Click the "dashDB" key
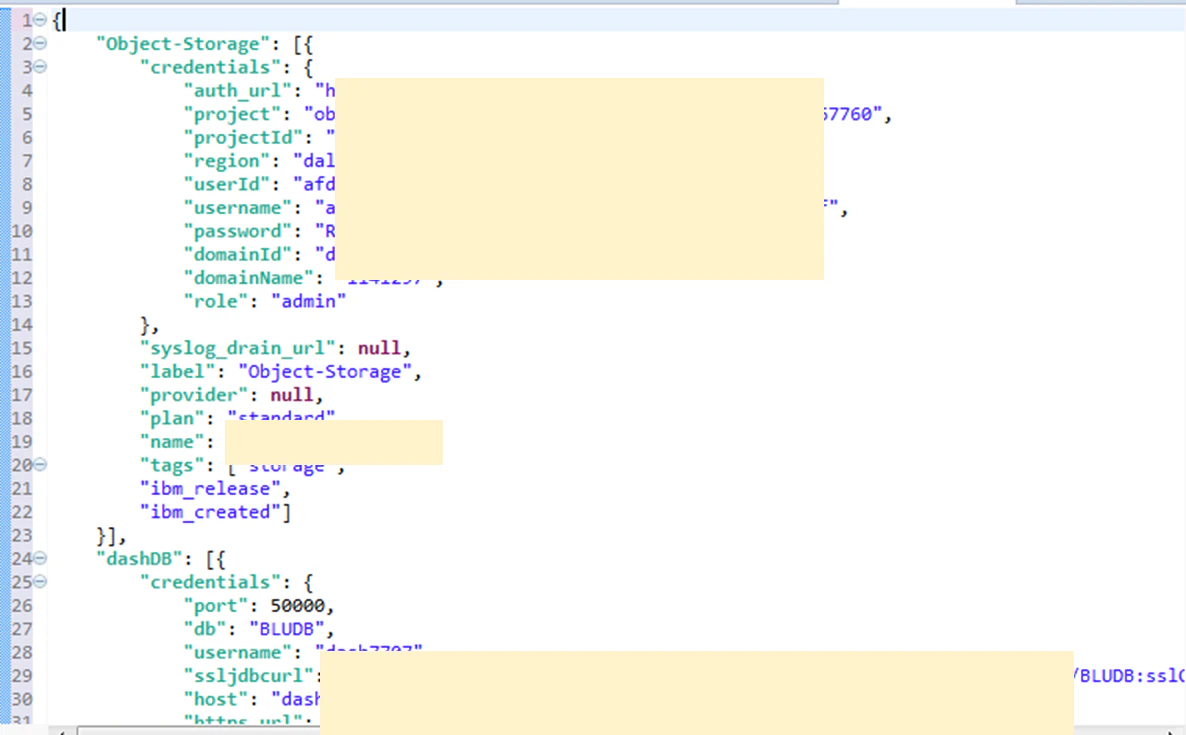 pyautogui.click(x=139, y=559)
